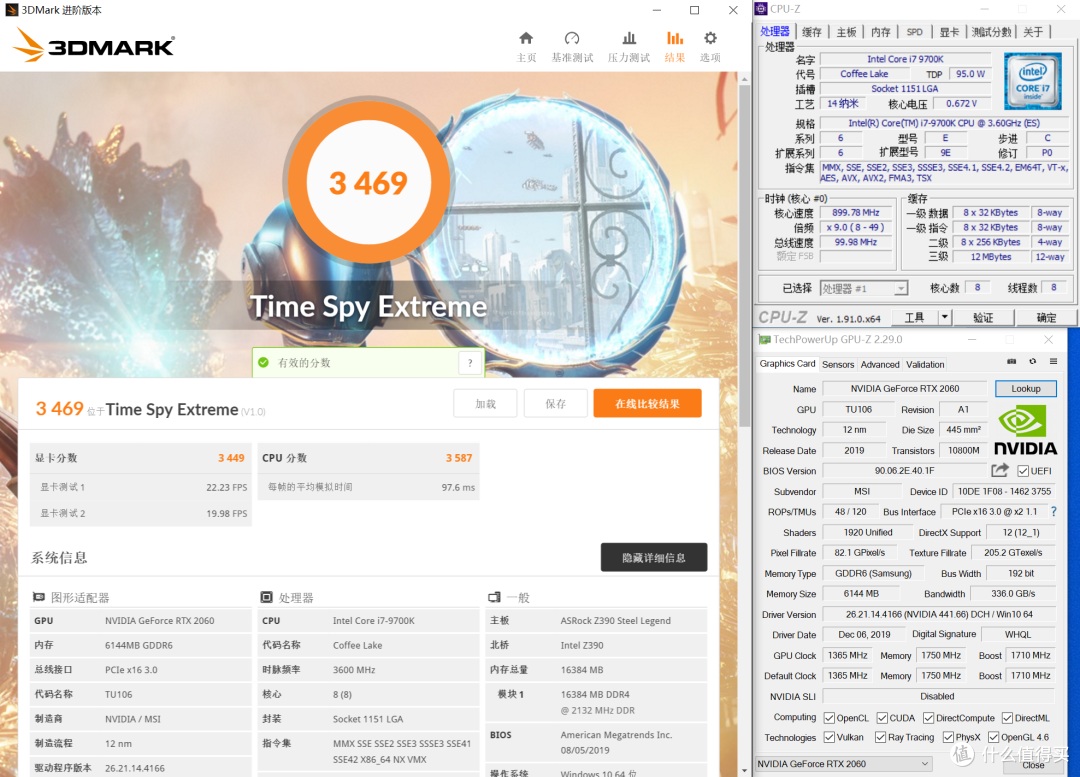Viewport: 1080px width, 777px height.
Task: Toggle the UEFI checkbox in GPU-Z
Action: tap(1023, 471)
